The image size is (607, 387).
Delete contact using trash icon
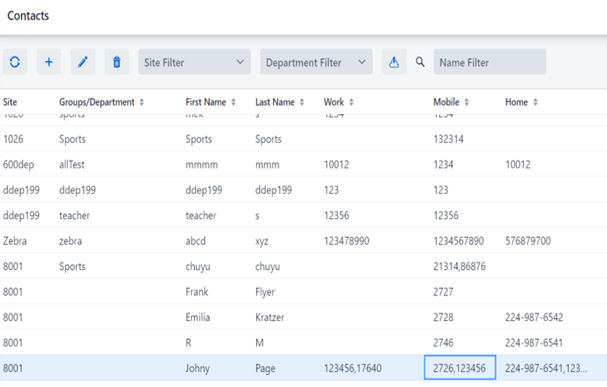point(117,62)
